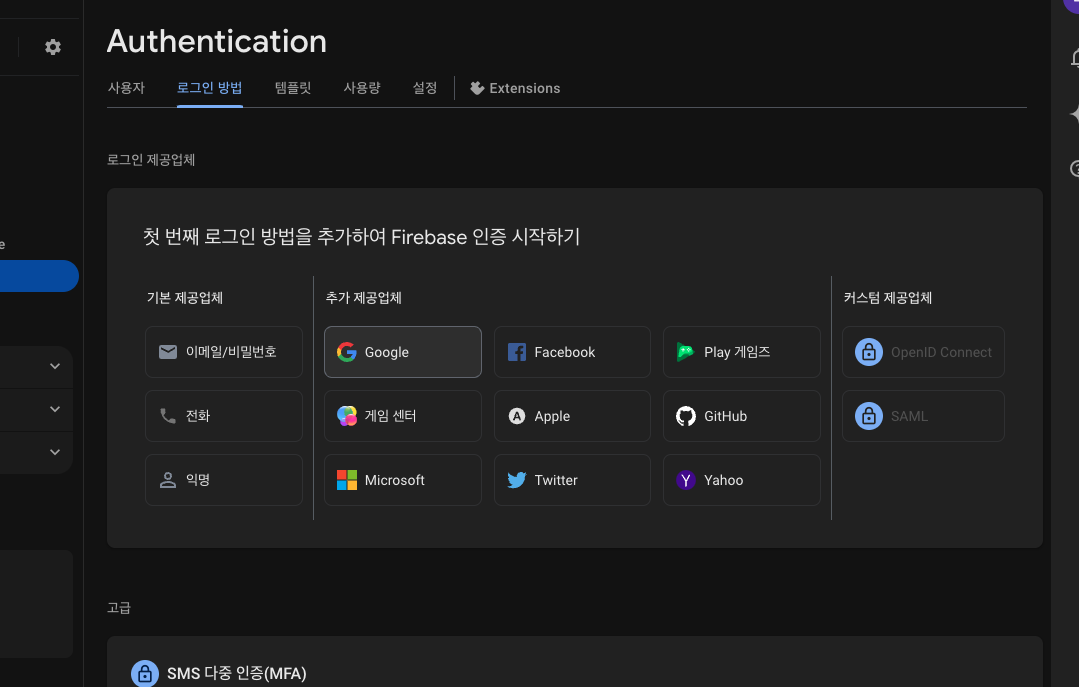Select OpenID Connect custom provider

tap(923, 352)
